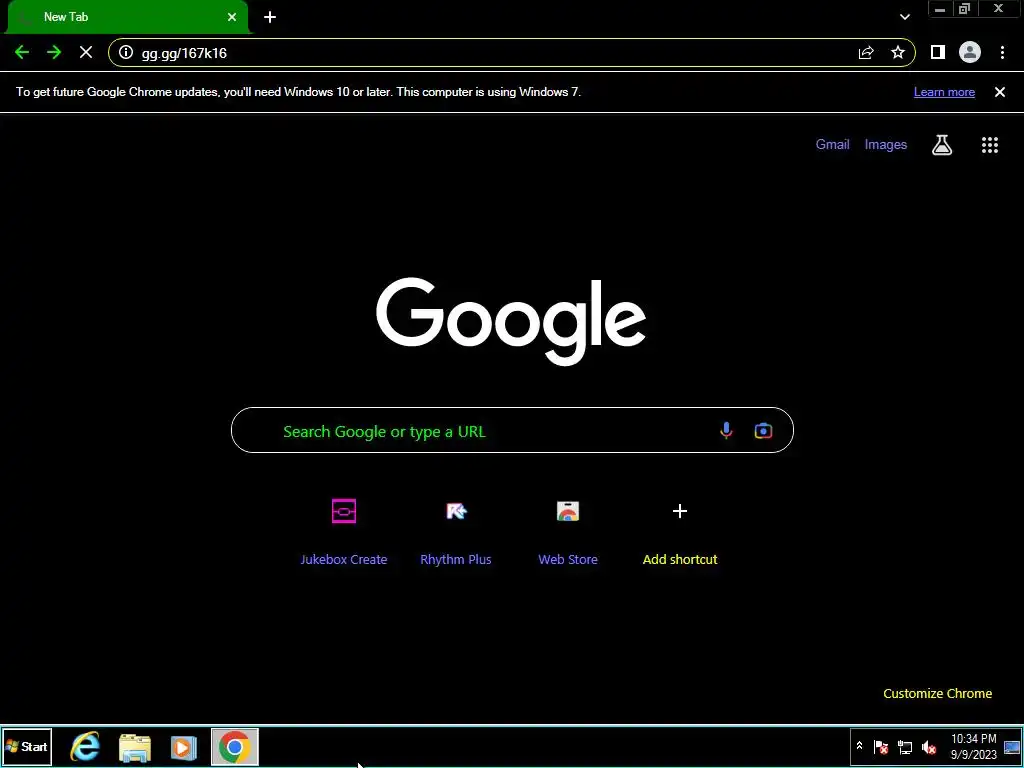
Task: Search by image with camera icon
Action: [763, 430]
